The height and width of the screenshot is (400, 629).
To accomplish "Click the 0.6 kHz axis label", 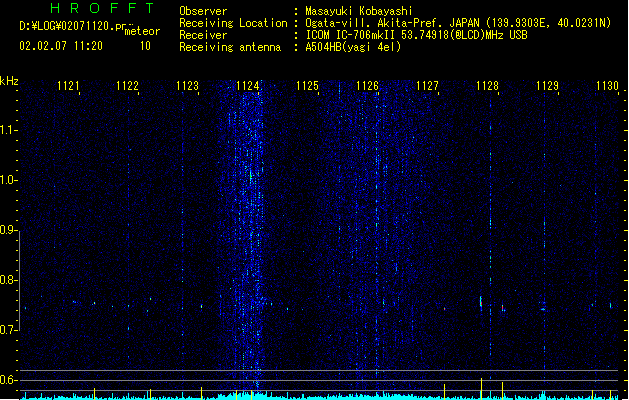I will point(8,380).
